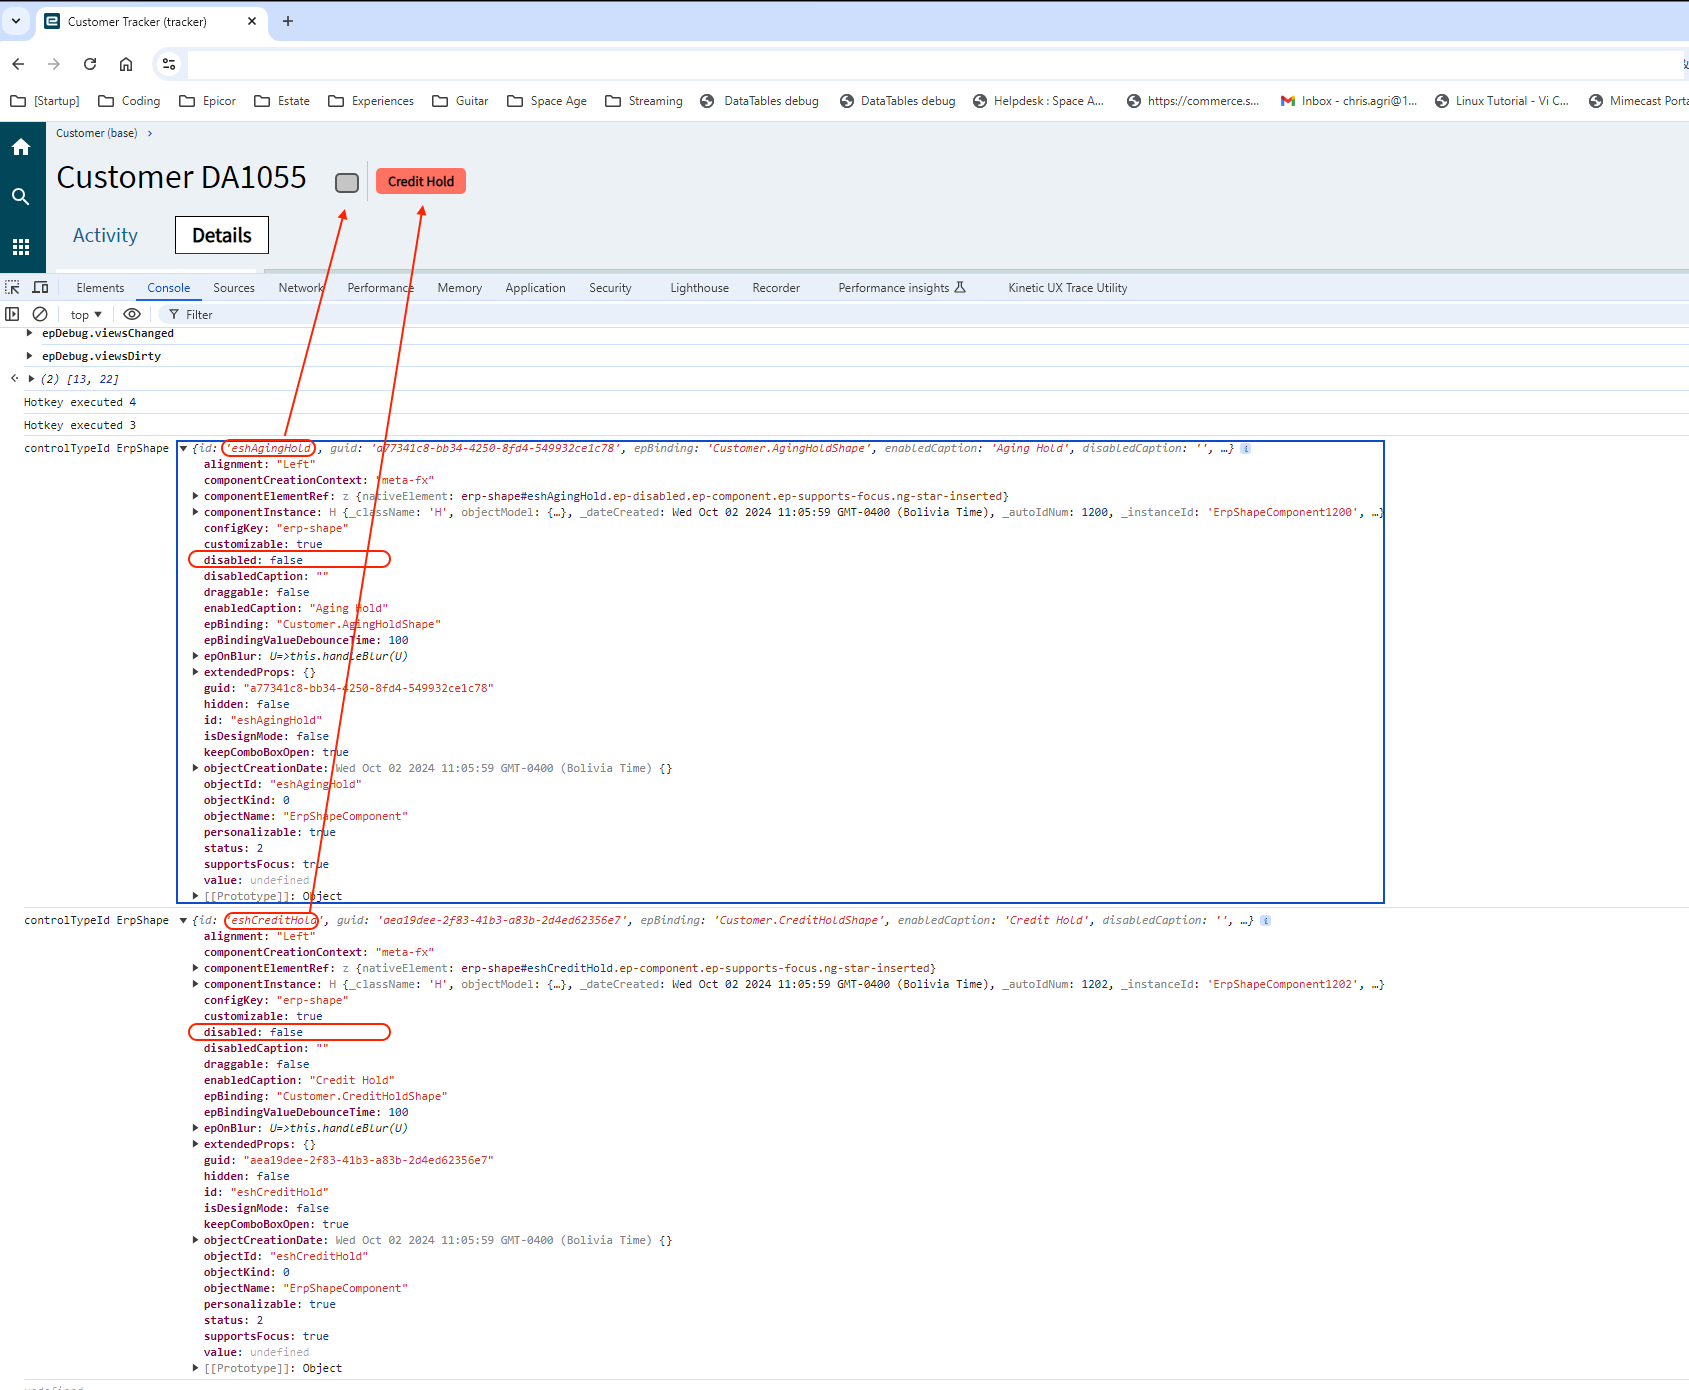
Task: Open the Streaming bookmark folder
Action: pos(644,101)
